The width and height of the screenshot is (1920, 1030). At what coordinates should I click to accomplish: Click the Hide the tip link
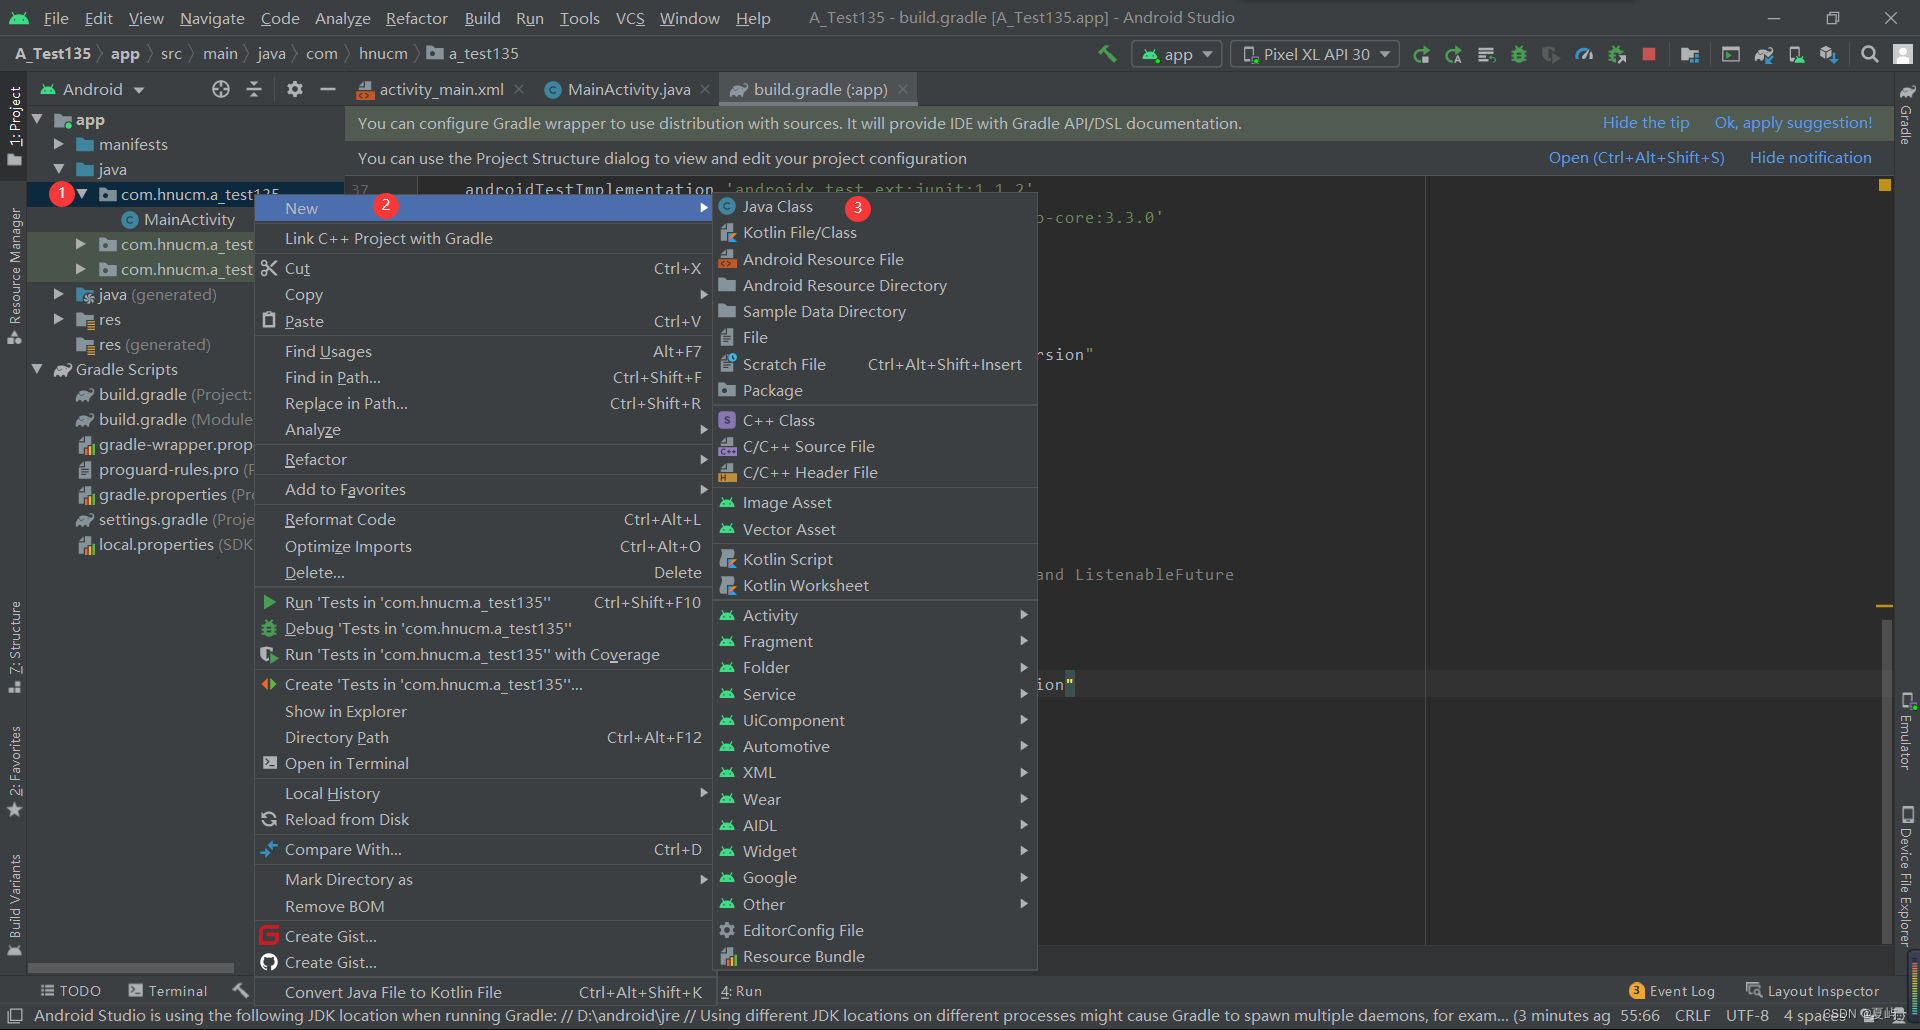1645,122
